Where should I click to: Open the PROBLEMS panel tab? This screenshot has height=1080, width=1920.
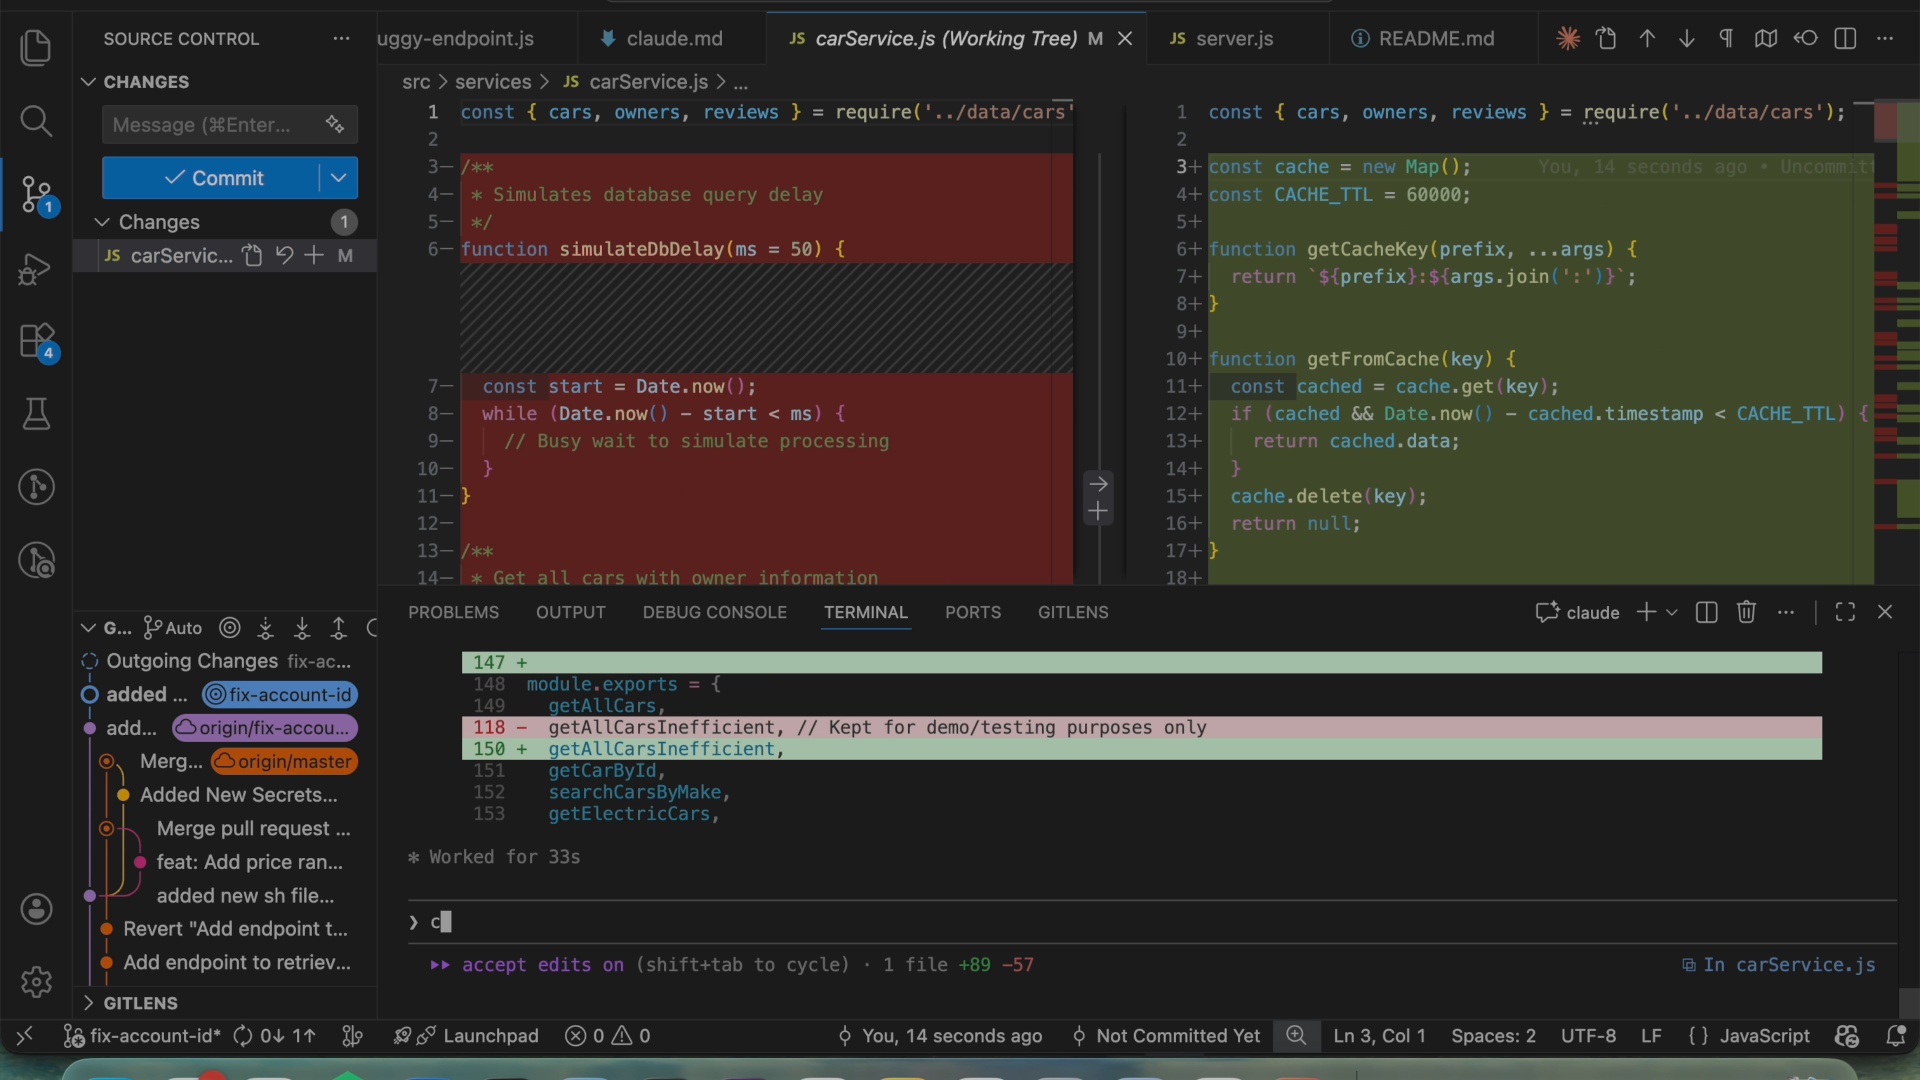tap(453, 612)
